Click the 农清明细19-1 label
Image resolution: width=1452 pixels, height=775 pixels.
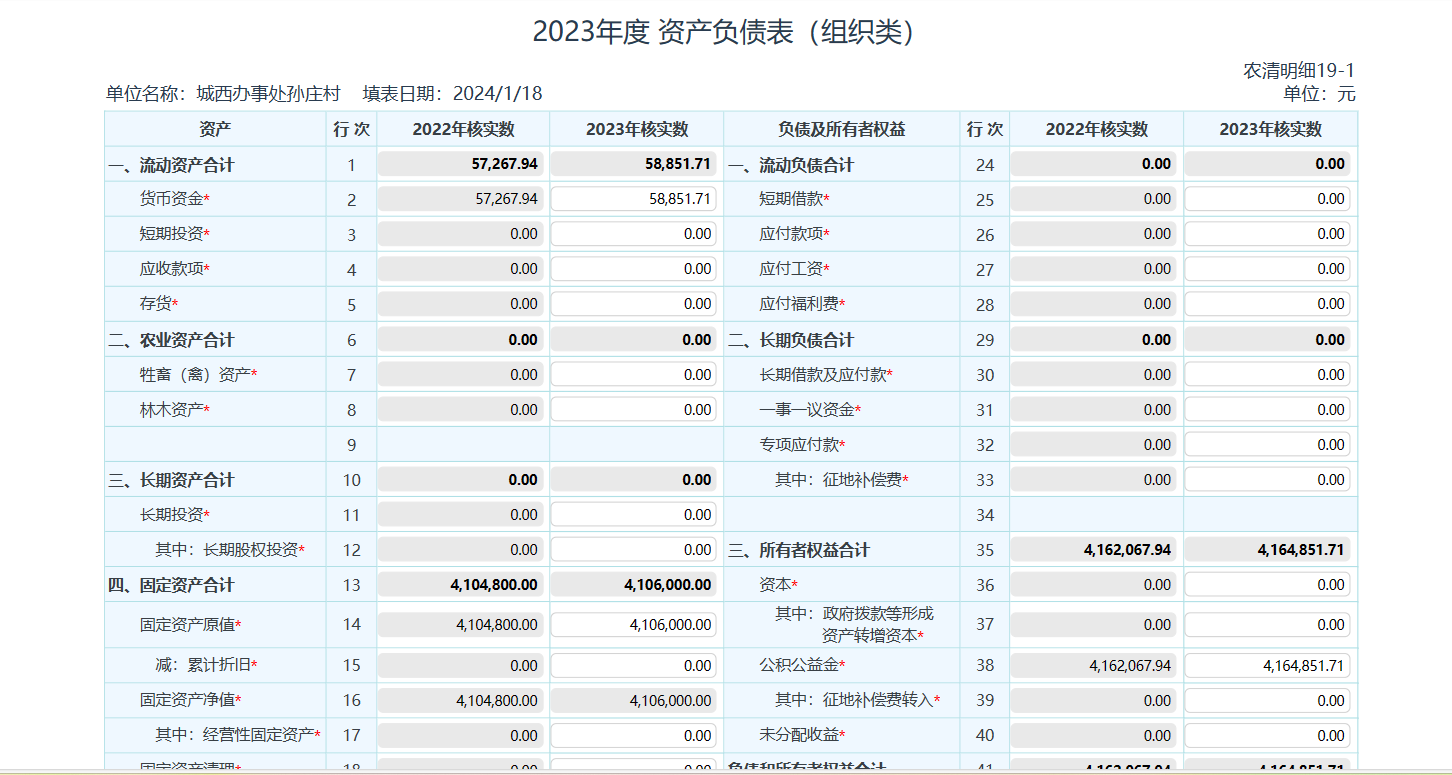point(1299,71)
